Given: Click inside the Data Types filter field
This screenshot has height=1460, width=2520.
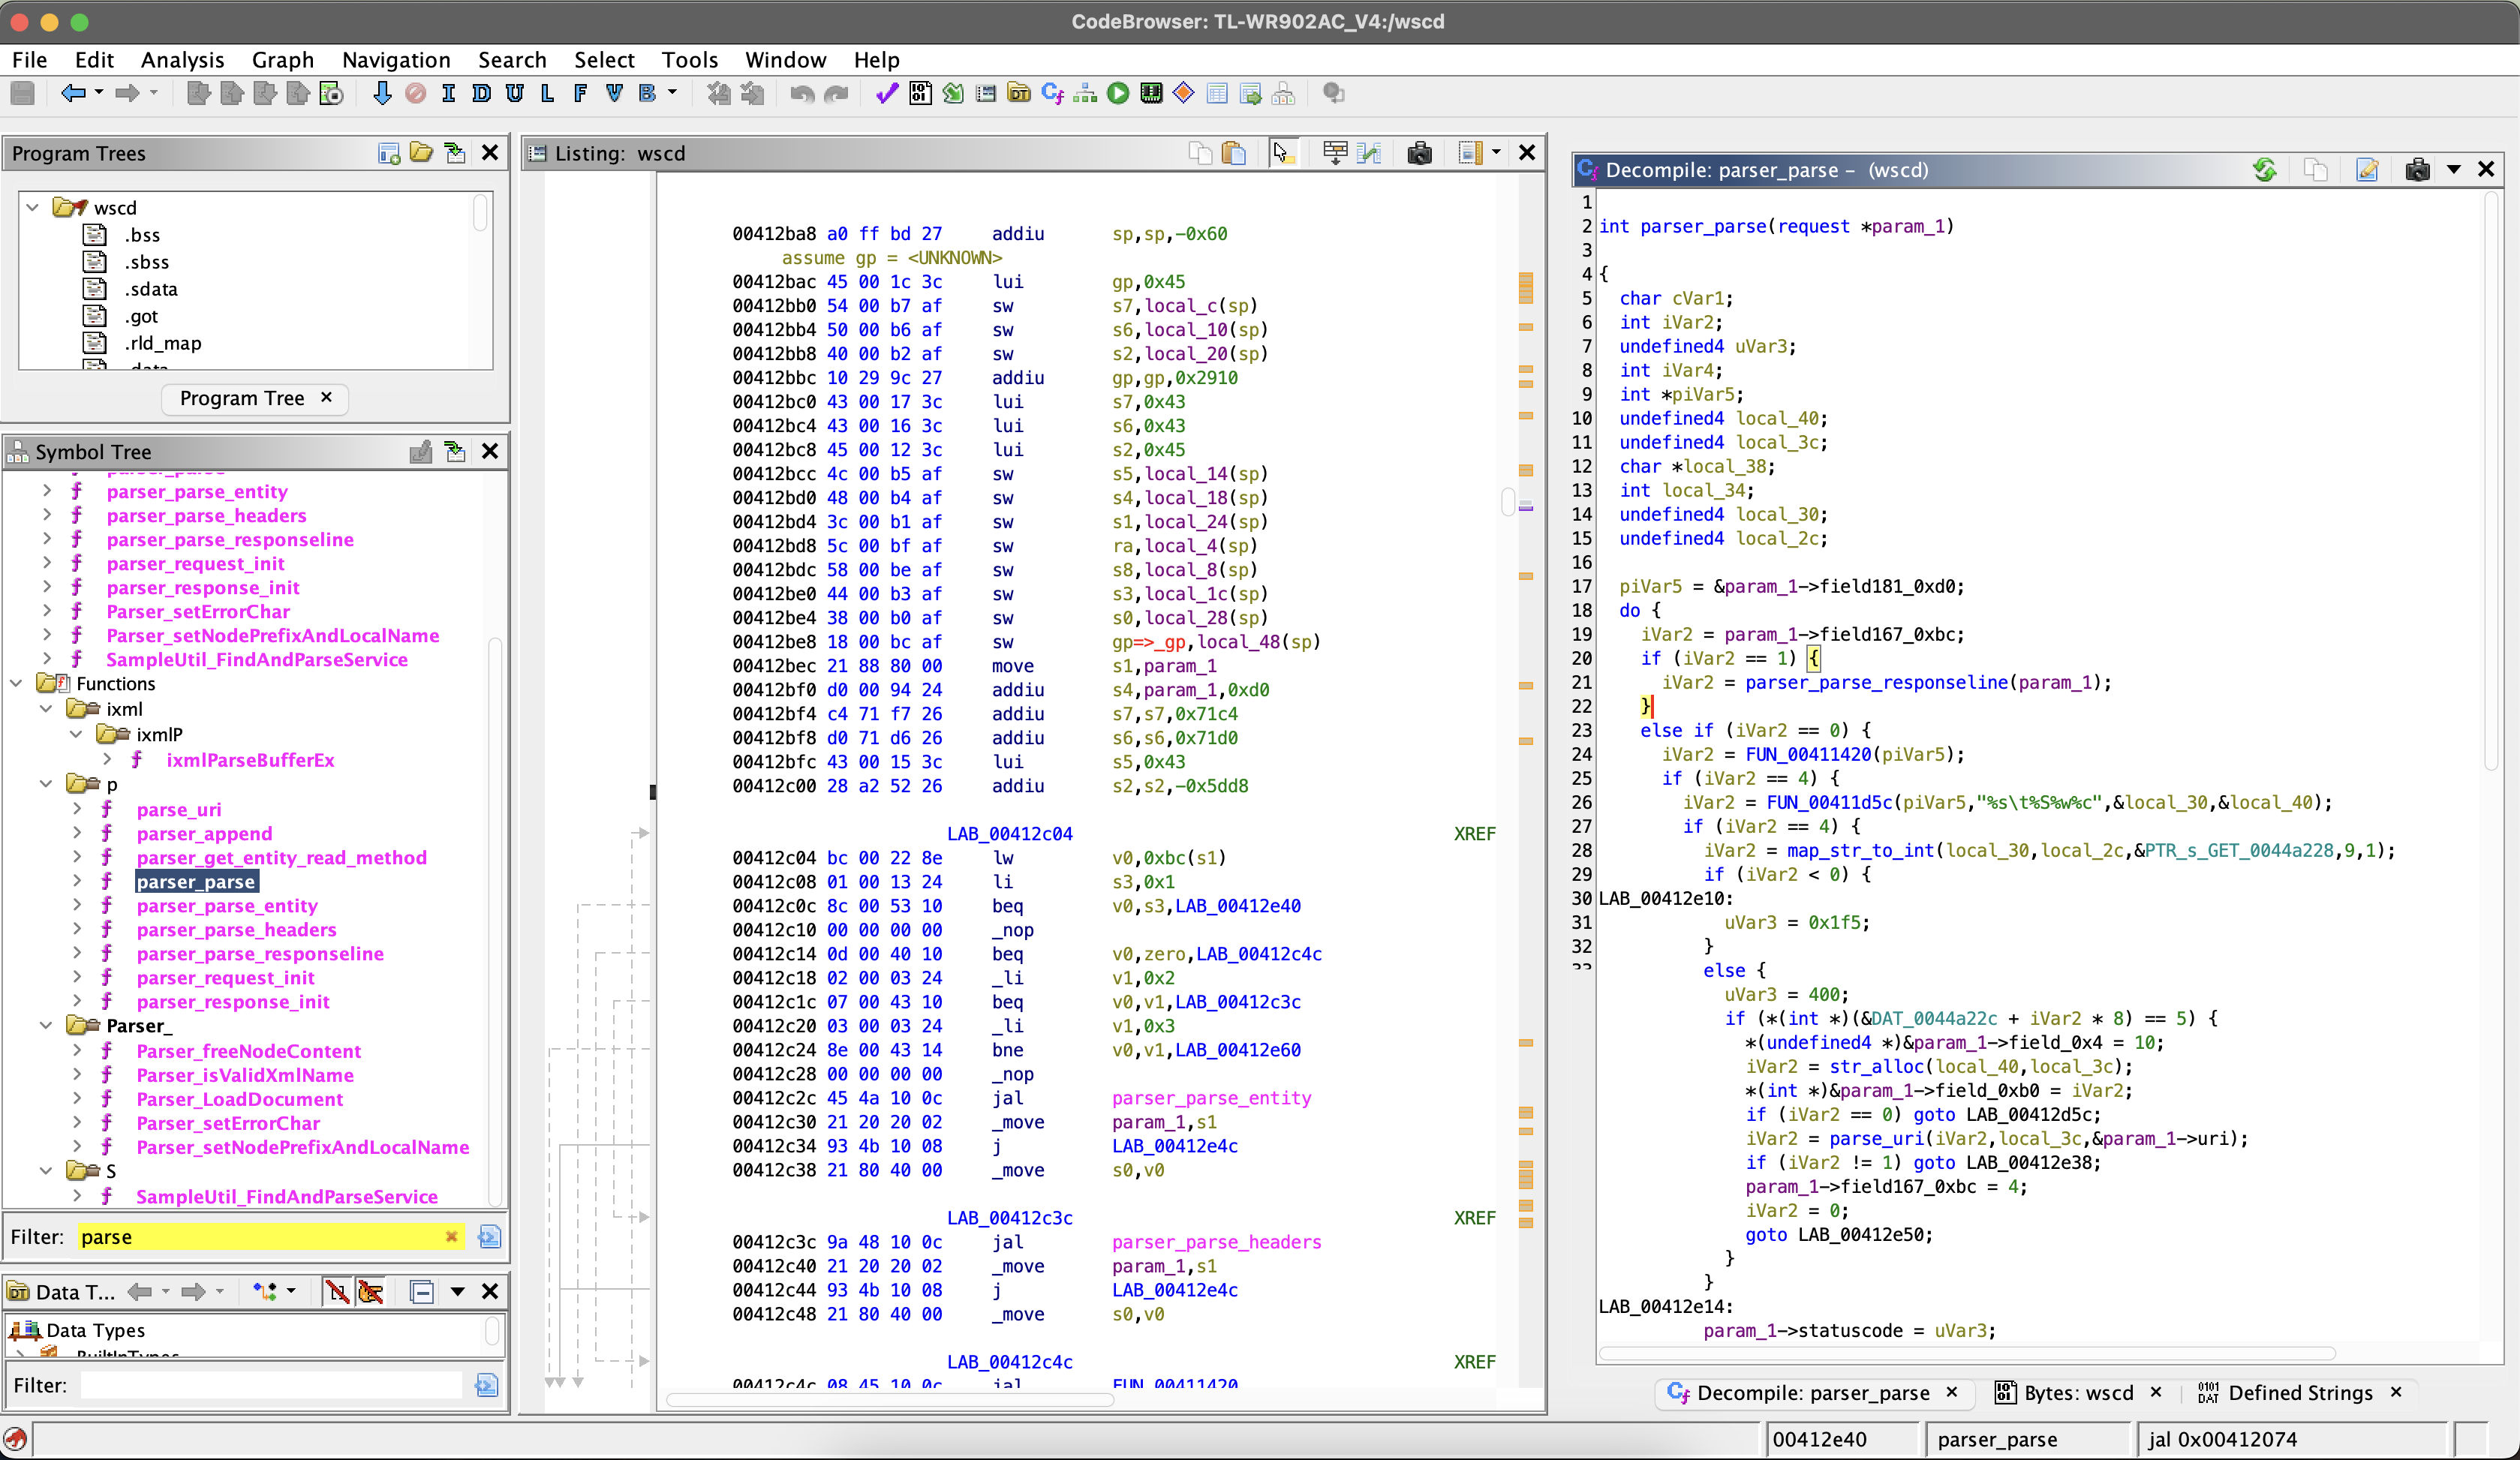Looking at the screenshot, I should pos(270,1386).
